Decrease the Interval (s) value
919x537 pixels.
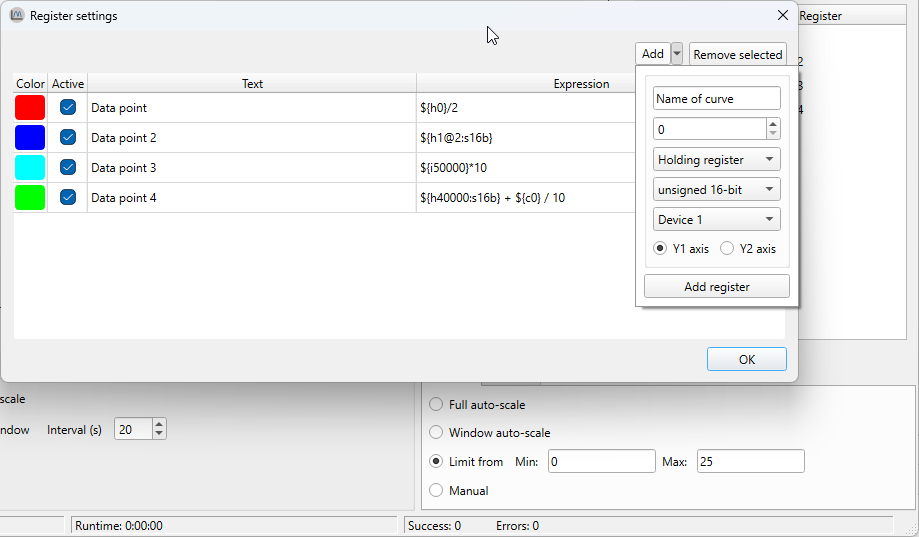click(x=159, y=434)
